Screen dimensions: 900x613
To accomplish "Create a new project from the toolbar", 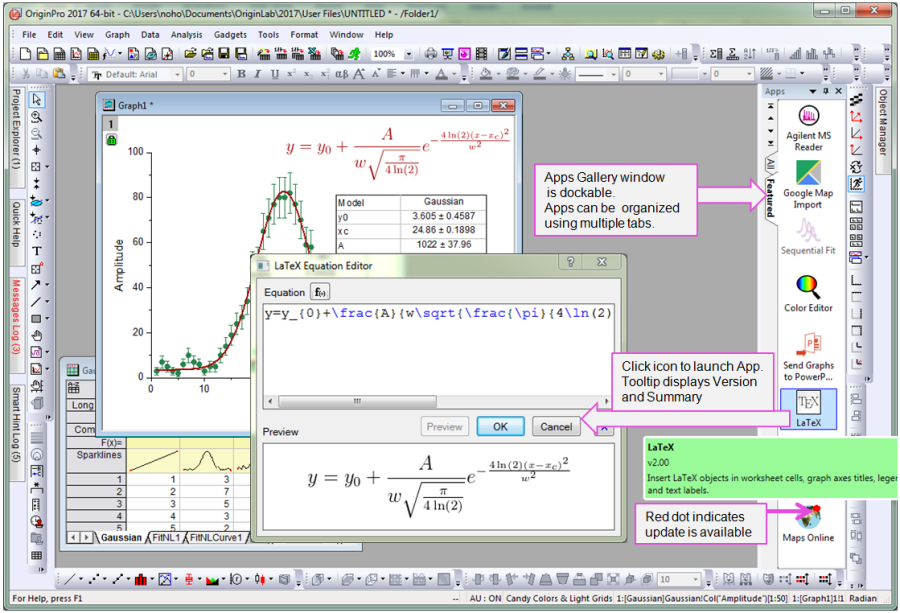I will pos(25,54).
